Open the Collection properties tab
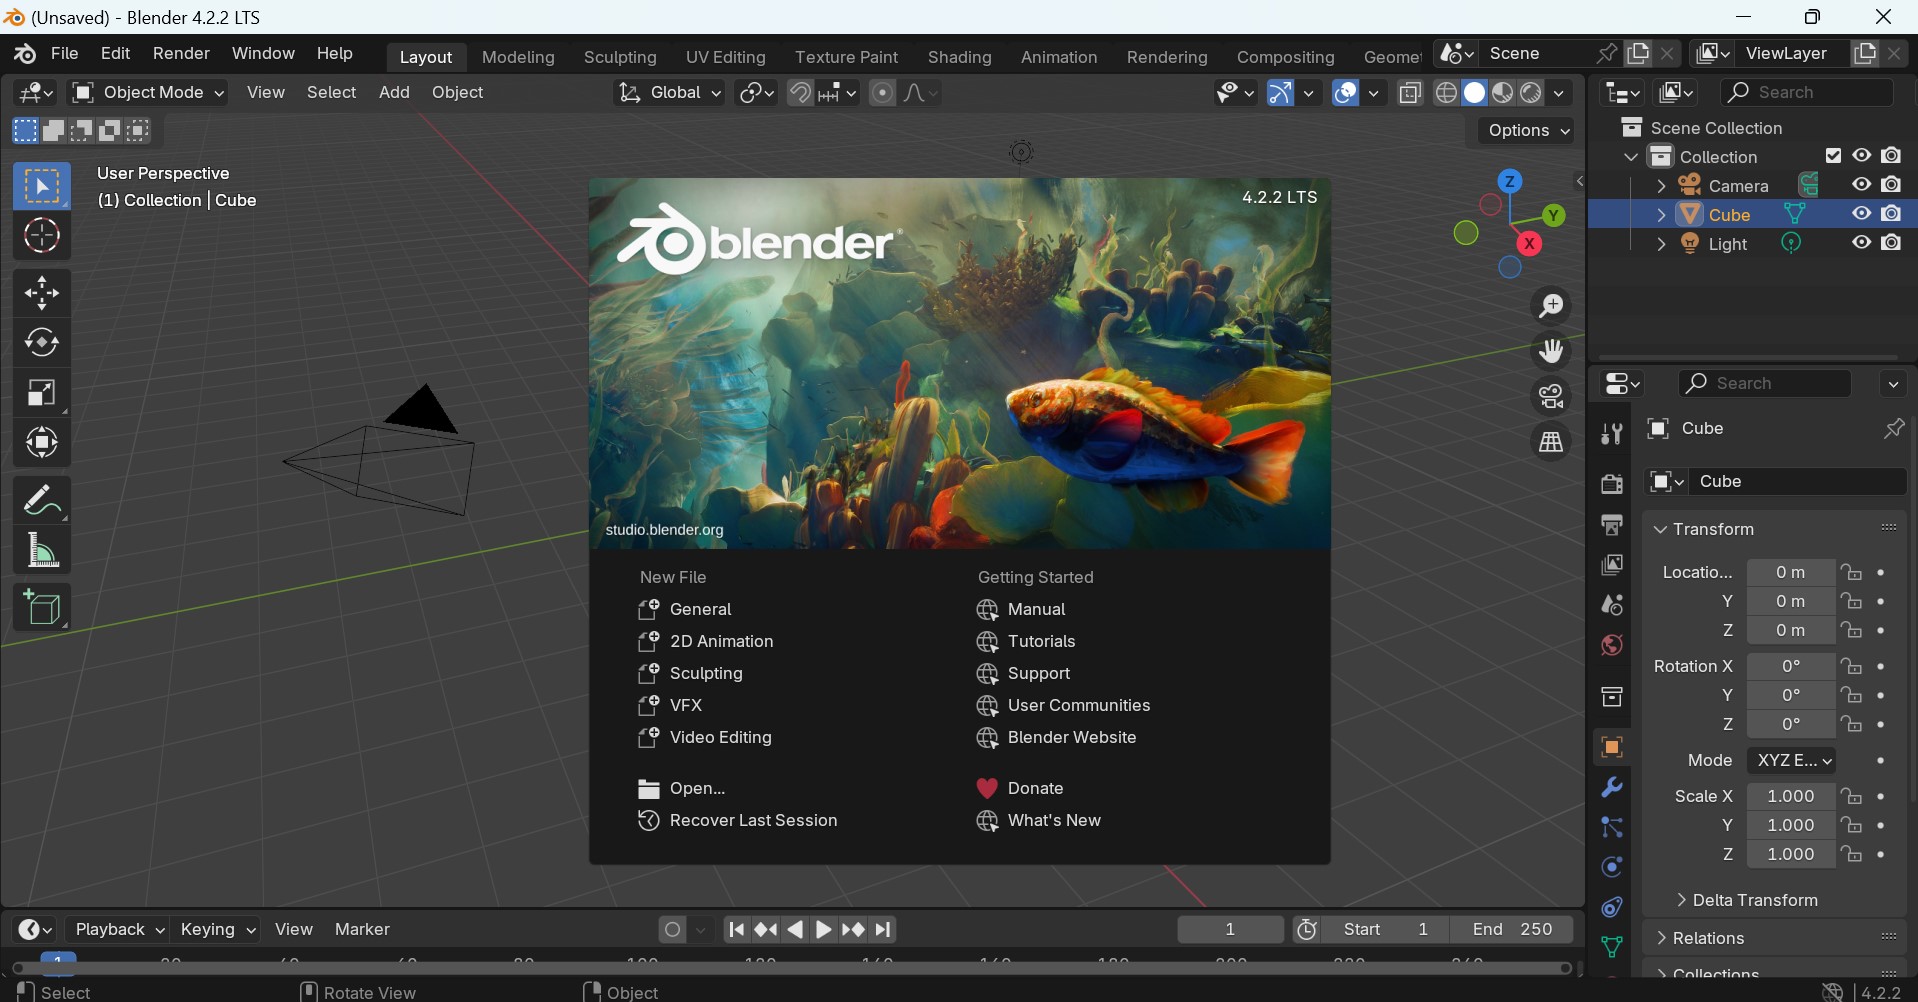Image resolution: width=1918 pixels, height=1002 pixels. (1612, 698)
